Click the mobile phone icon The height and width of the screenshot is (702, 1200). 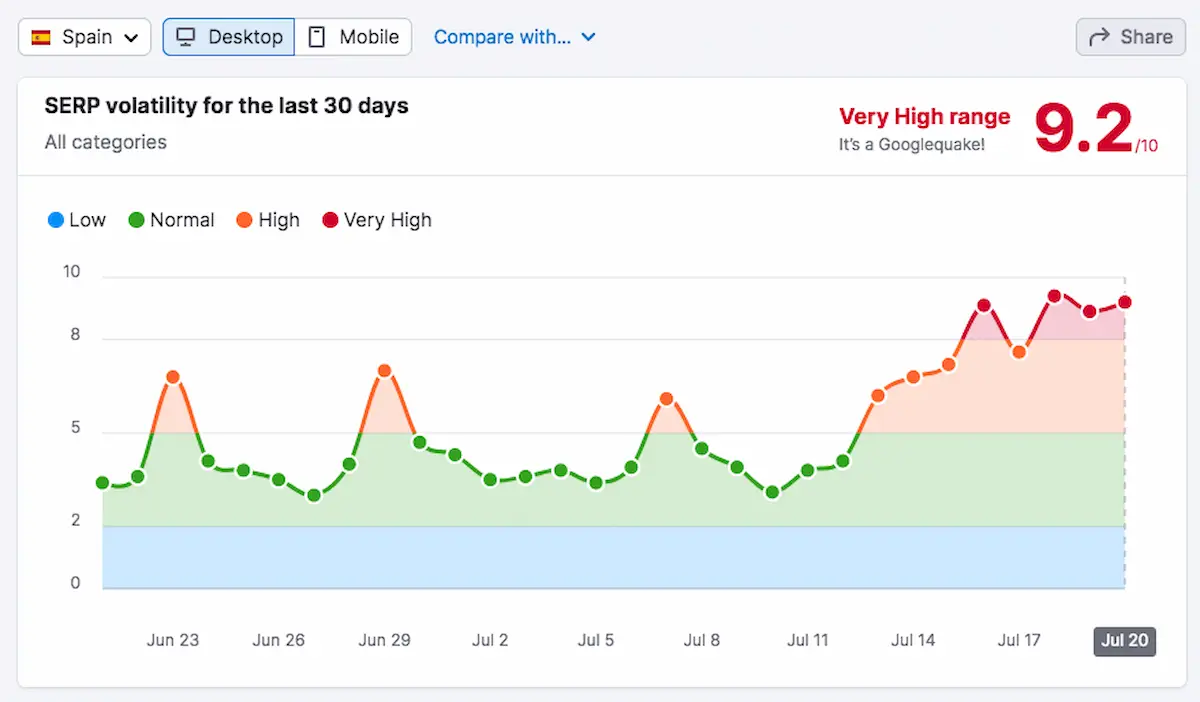317,37
